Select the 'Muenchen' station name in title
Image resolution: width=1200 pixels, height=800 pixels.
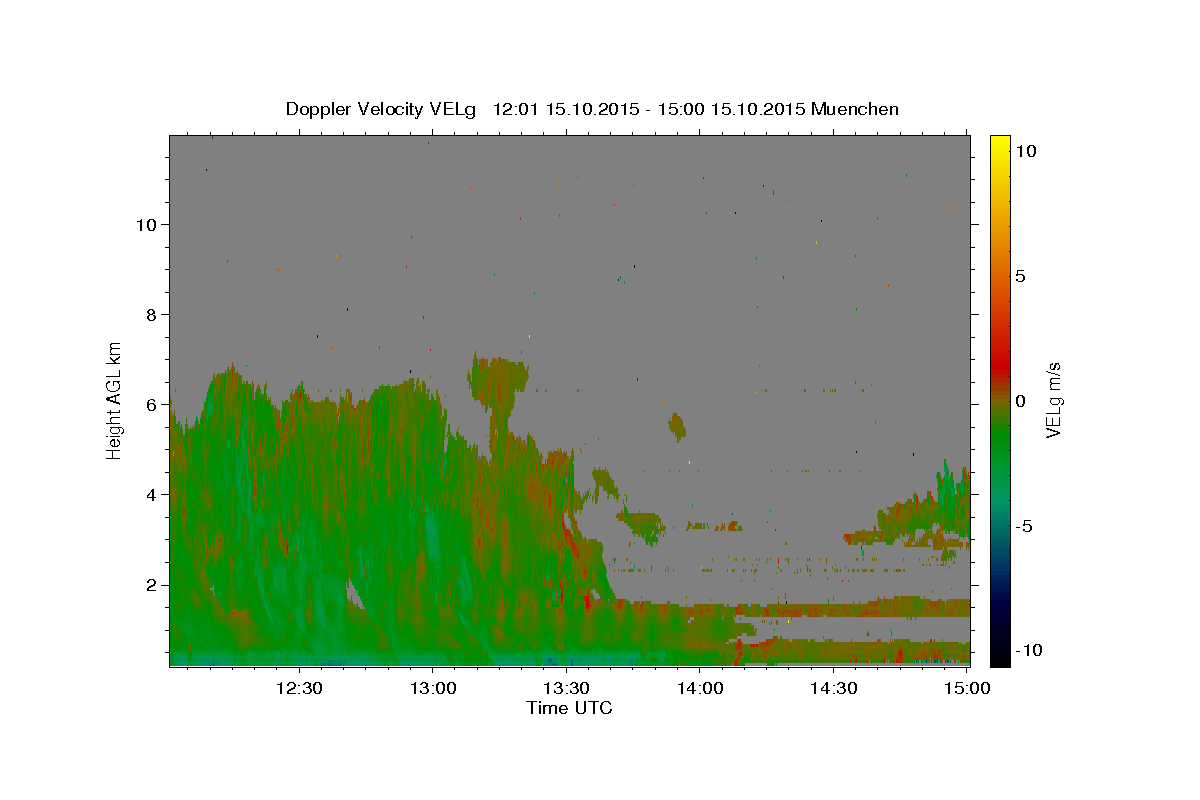855,109
